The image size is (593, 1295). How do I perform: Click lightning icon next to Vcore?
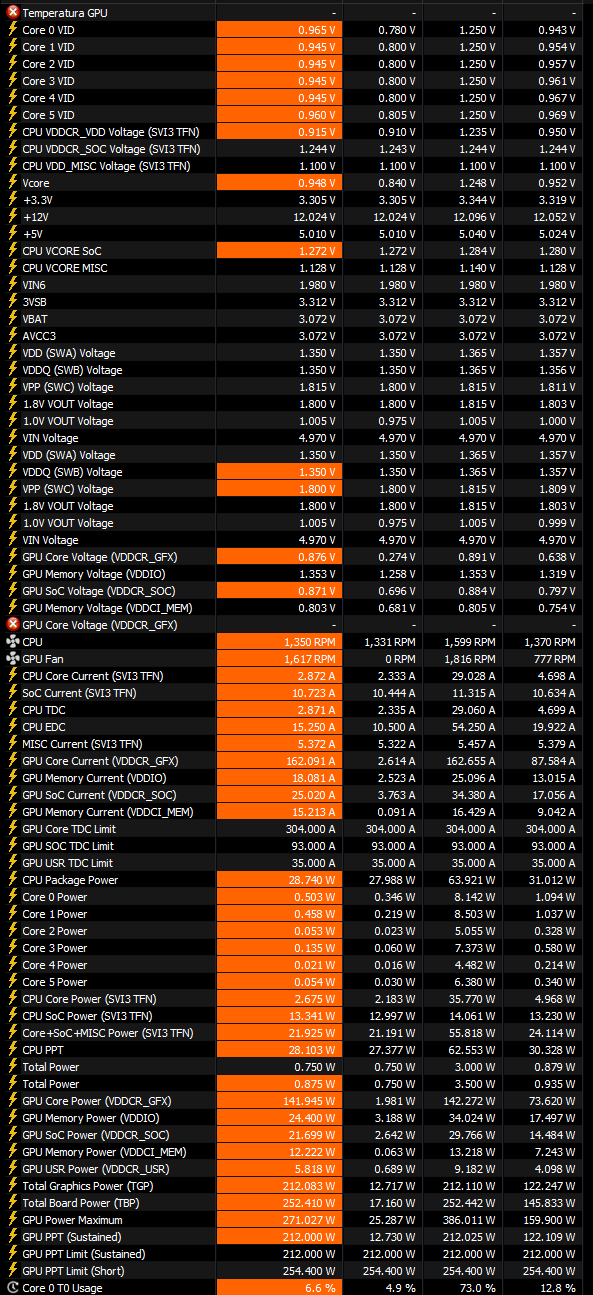13,183
